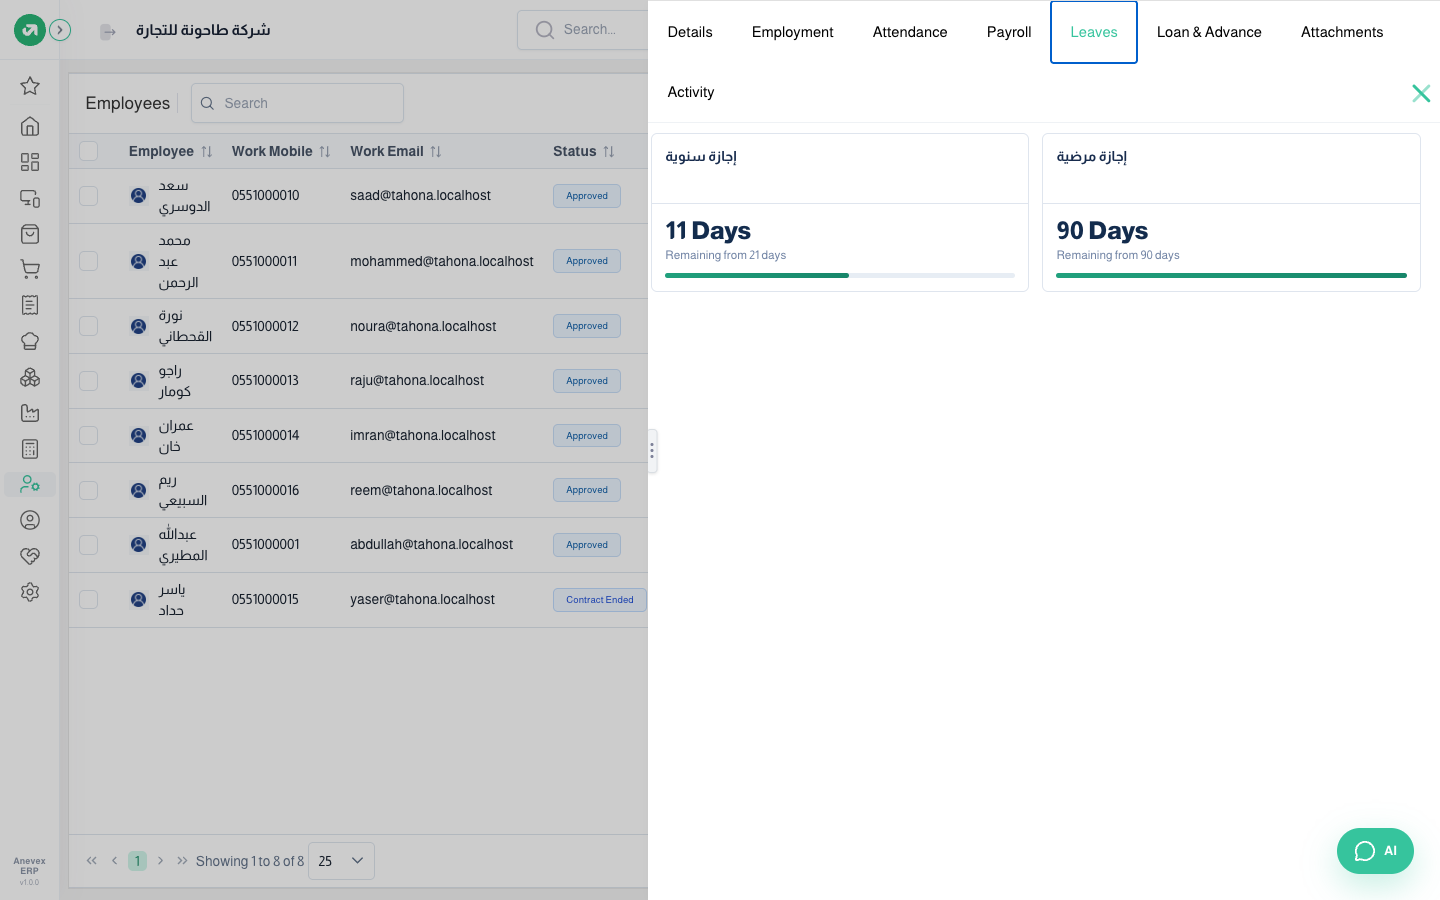
Task: Open the calculator sidebar icon
Action: click(30, 449)
